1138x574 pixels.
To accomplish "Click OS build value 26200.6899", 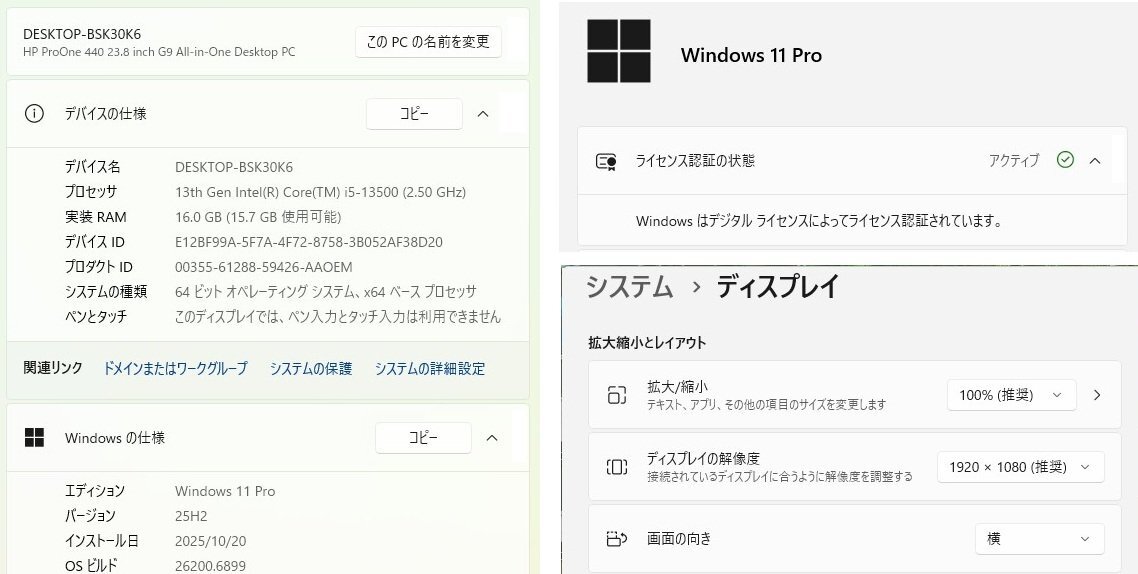I will 210,566.
